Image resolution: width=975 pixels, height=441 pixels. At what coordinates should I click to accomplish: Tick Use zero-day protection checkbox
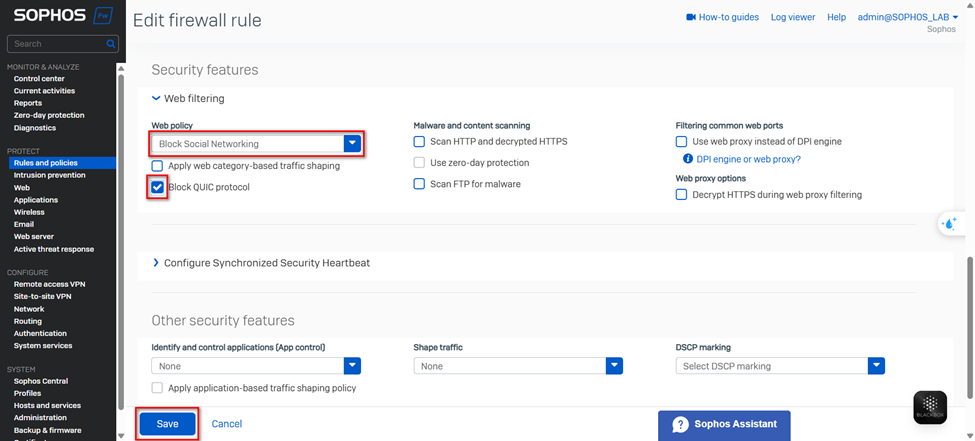[x=420, y=163]
